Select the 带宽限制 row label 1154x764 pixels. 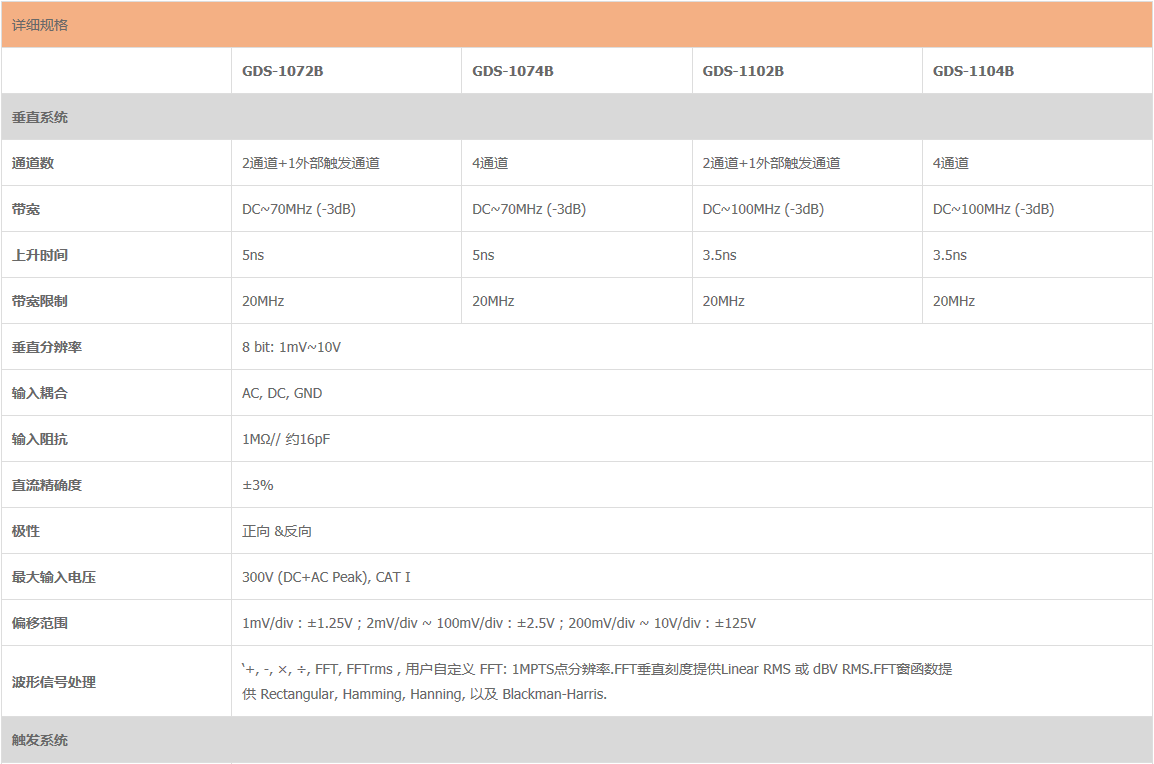pyautogui.click(x=40, y=301)
